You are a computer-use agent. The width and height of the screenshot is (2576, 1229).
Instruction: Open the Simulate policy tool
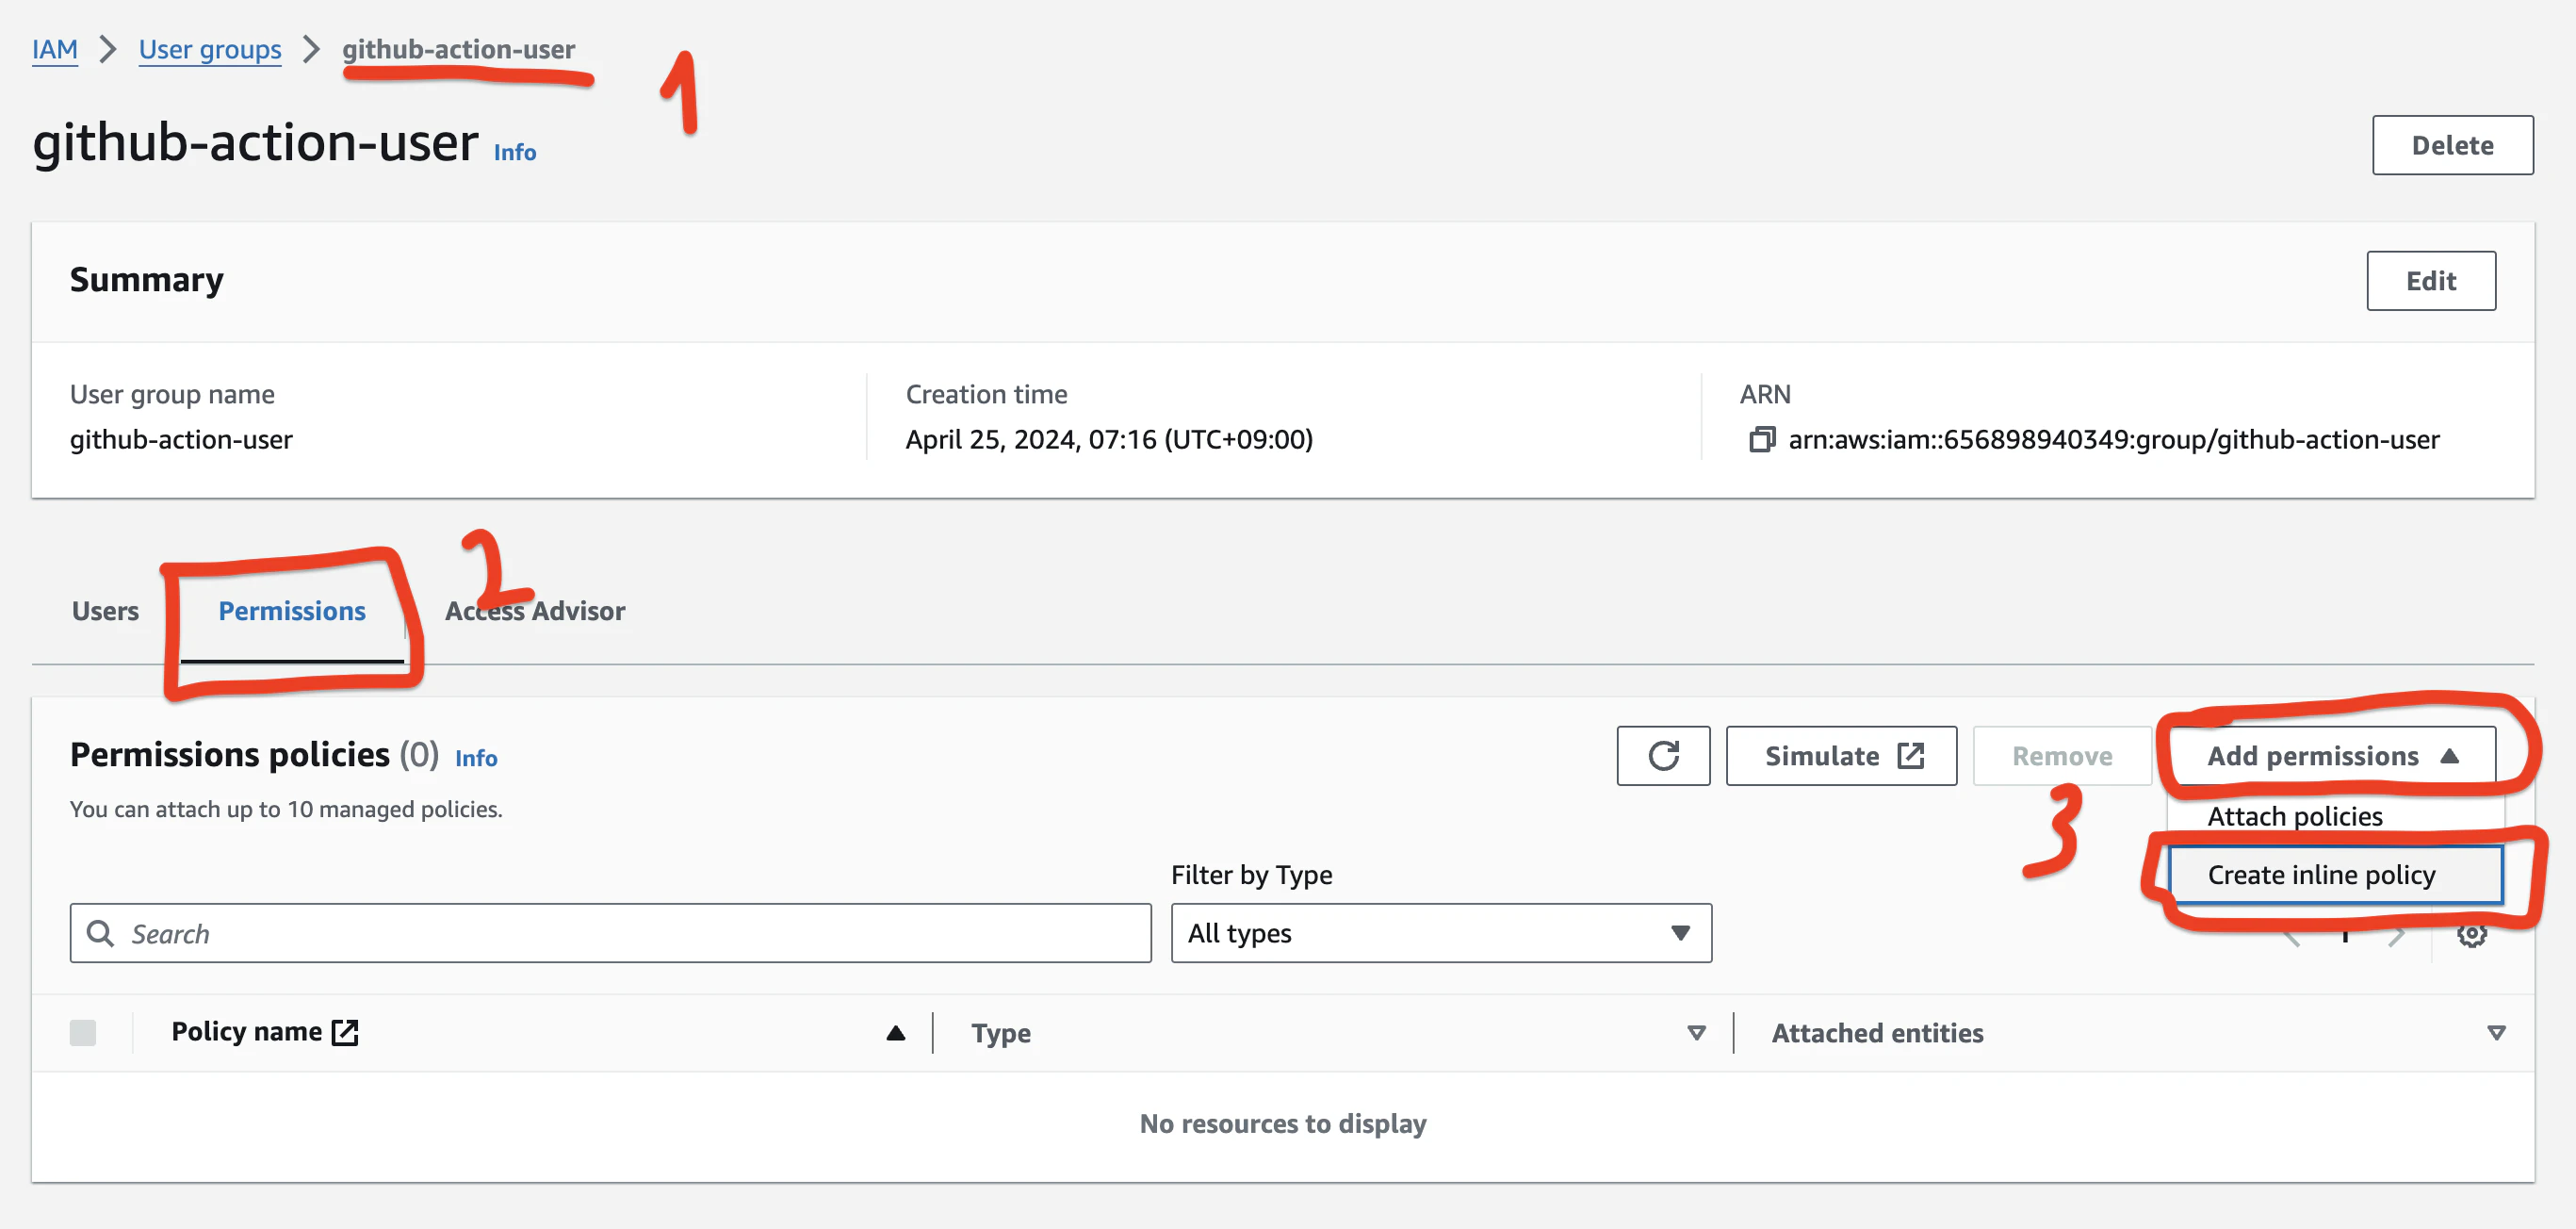click(x=1841, y=756)
